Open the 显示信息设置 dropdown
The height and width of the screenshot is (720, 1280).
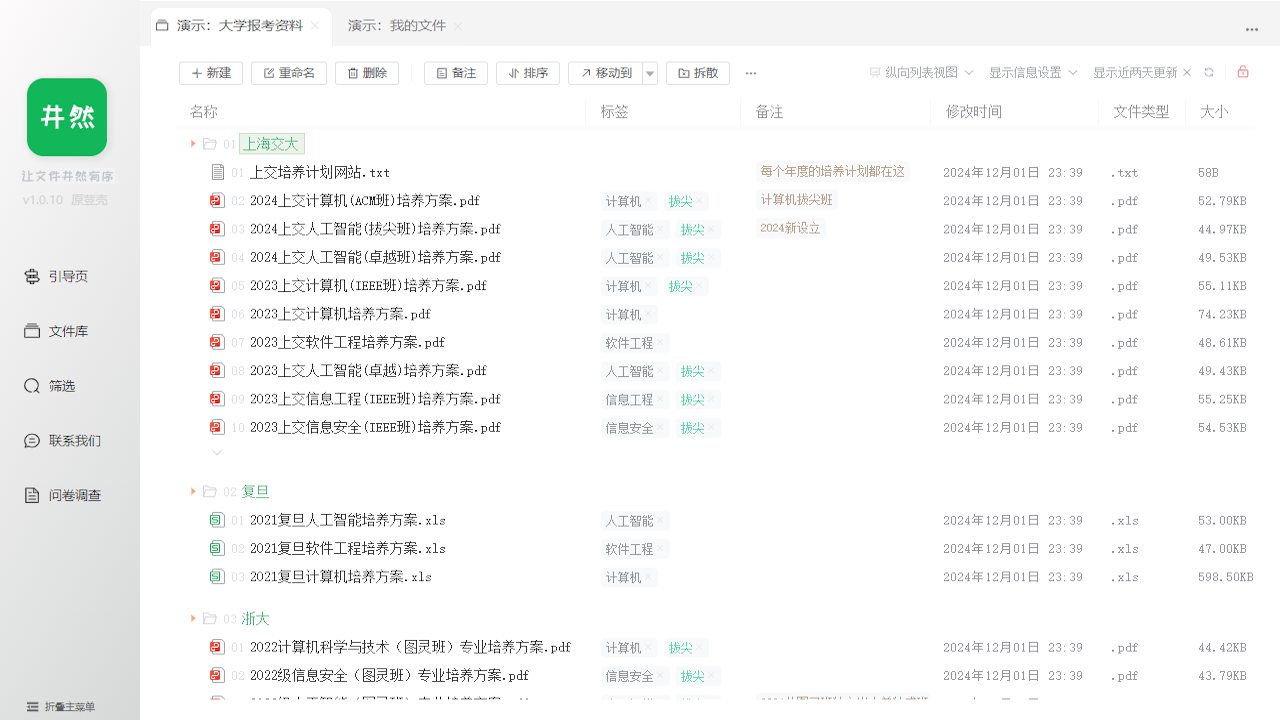point(1033,73)
